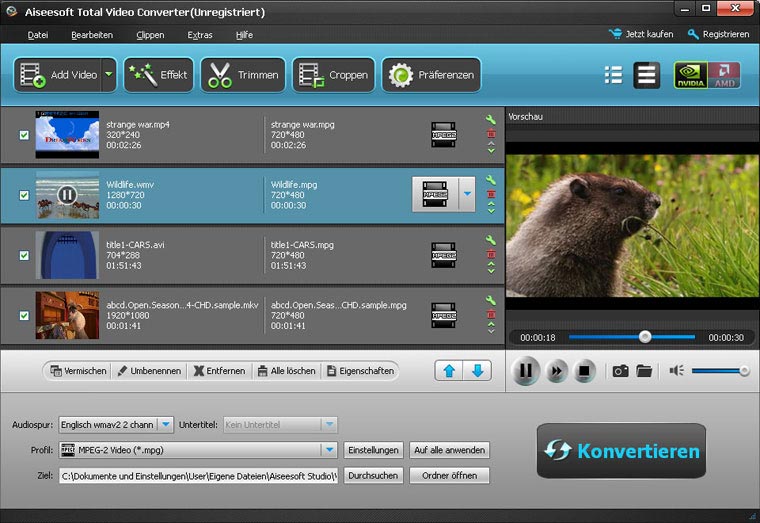
Task: Stop the preview playback
Action: point(585,371)
